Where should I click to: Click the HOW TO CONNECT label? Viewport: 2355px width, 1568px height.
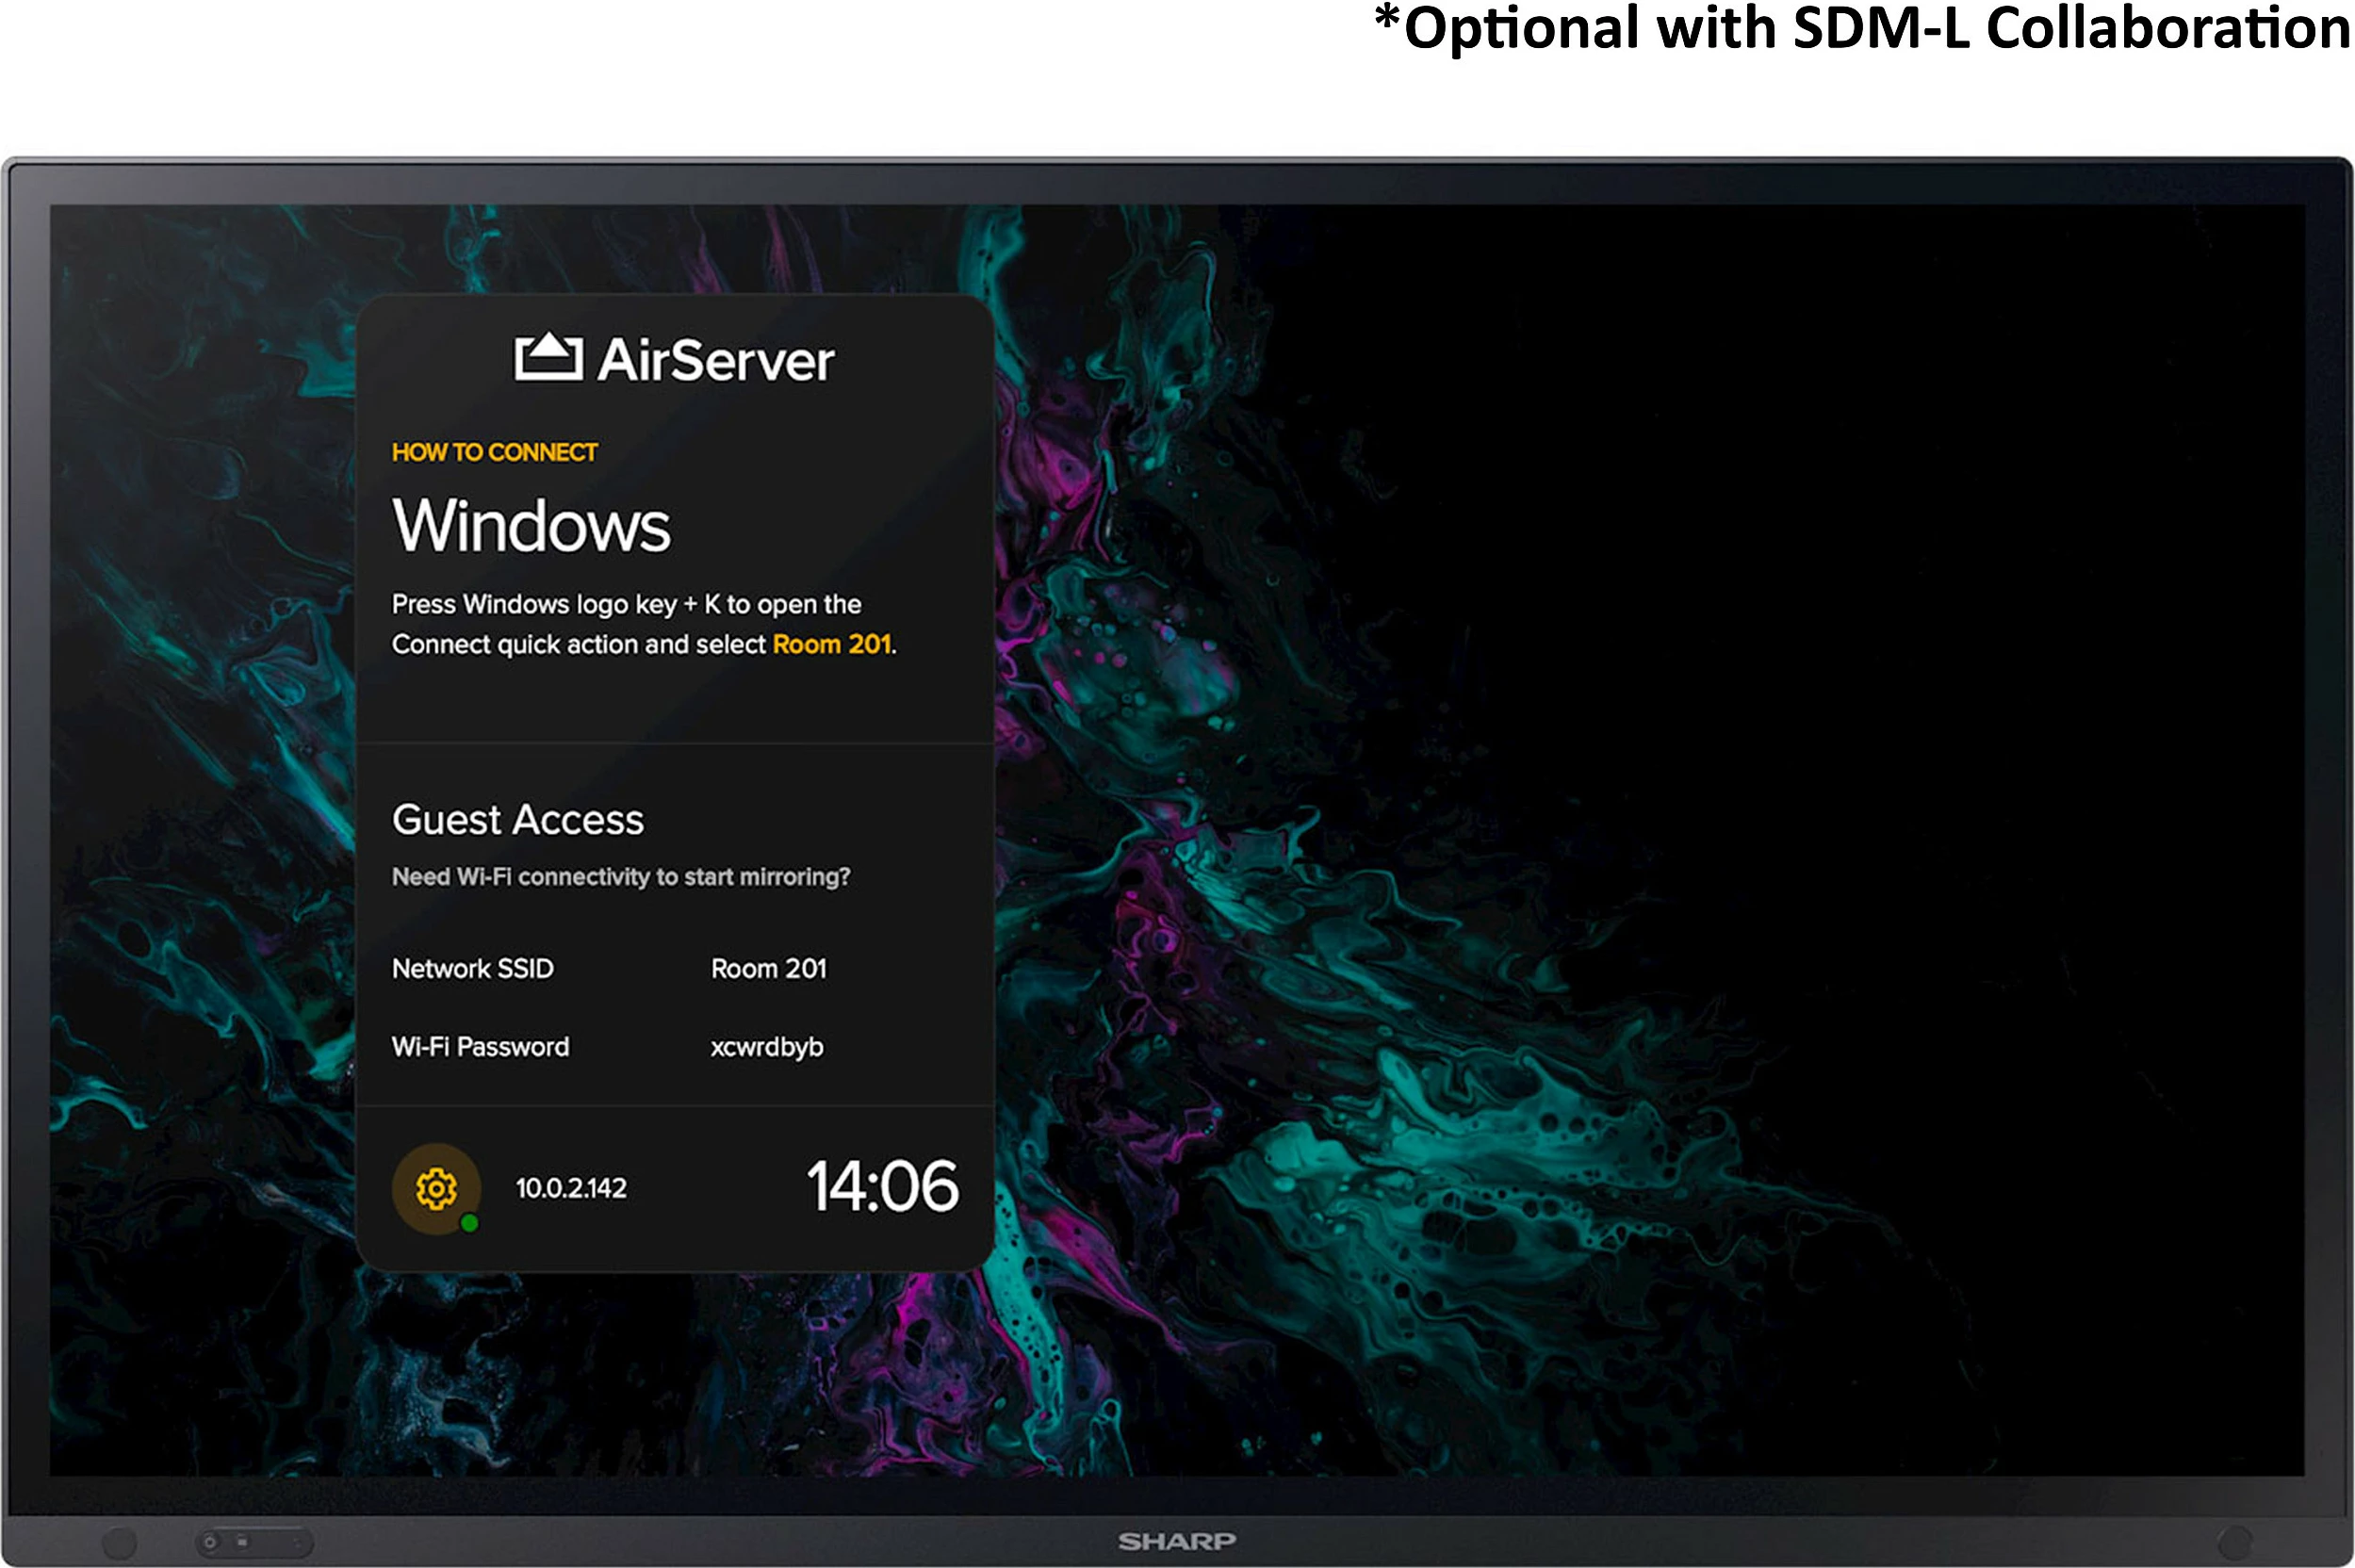[x=494, y=452]
